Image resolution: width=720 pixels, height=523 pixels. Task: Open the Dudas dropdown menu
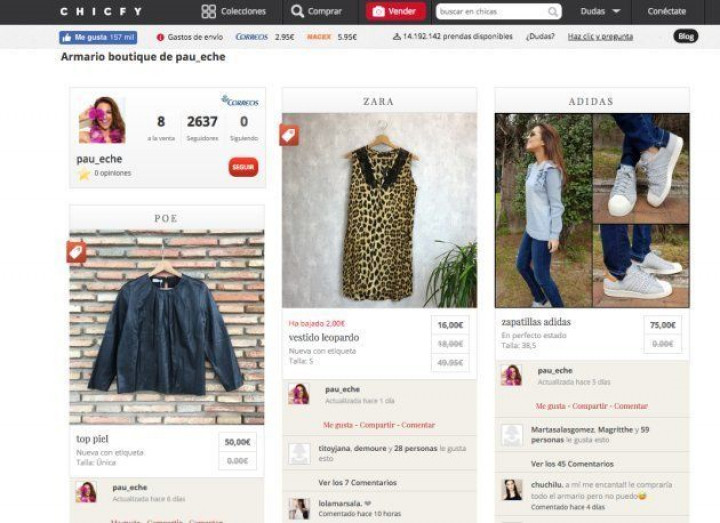pyautogui.click(x=599, y=12)
